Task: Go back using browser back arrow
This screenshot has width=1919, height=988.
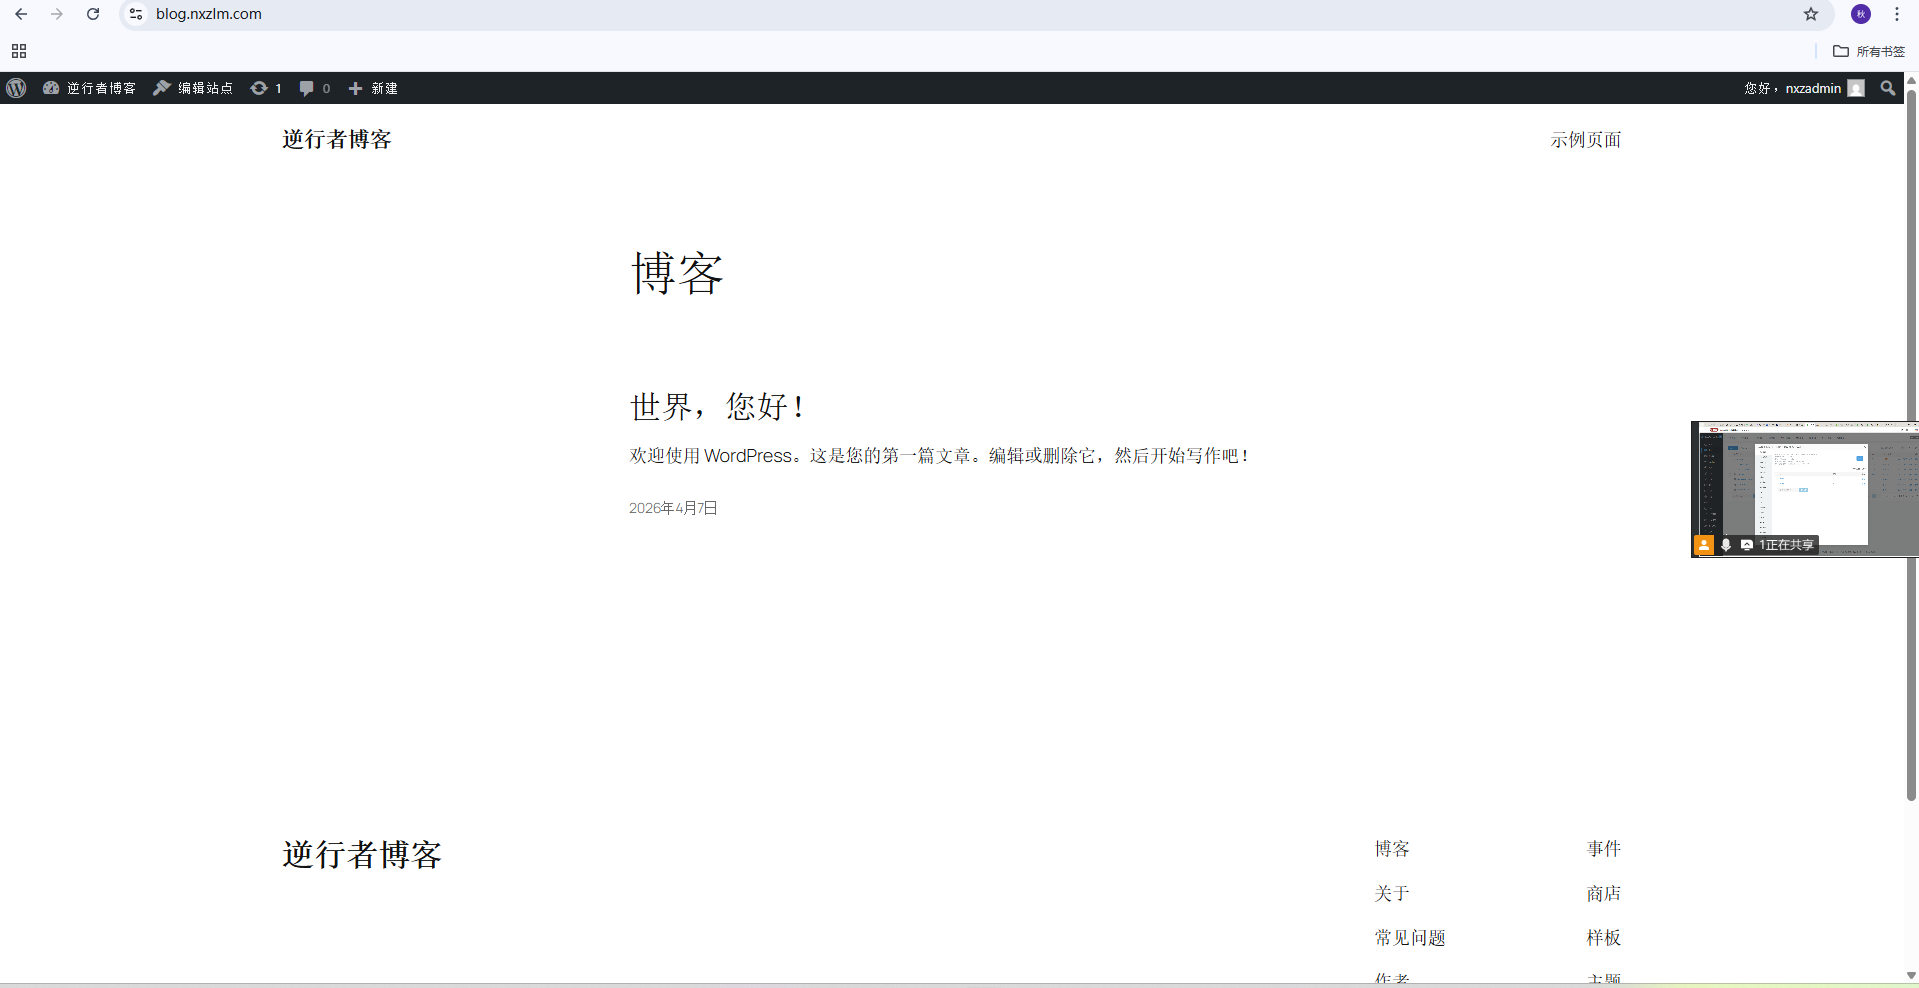Action: (x=21, y=14)
